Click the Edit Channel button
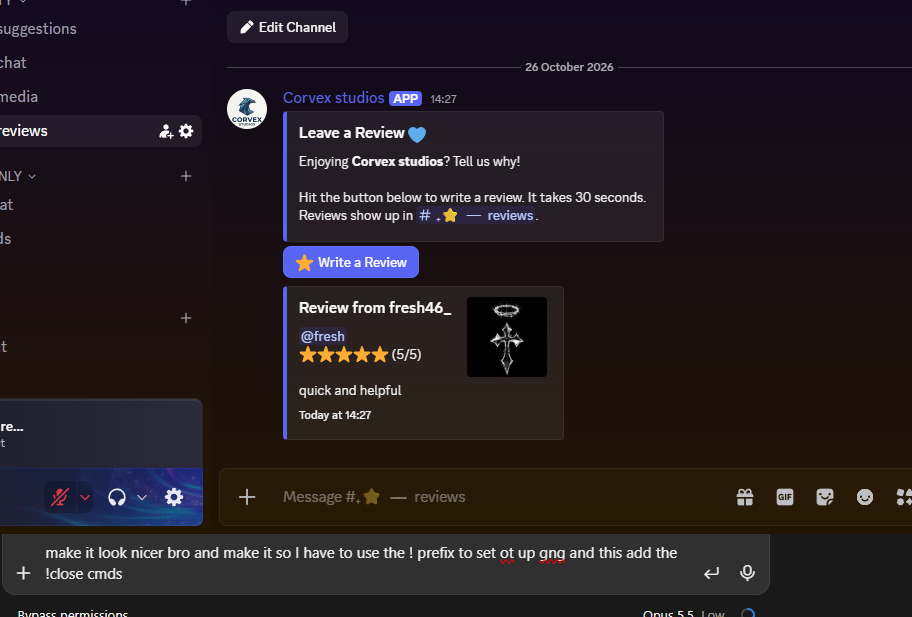Viewport: 912px width, 617px height. (x=287, y=27)
